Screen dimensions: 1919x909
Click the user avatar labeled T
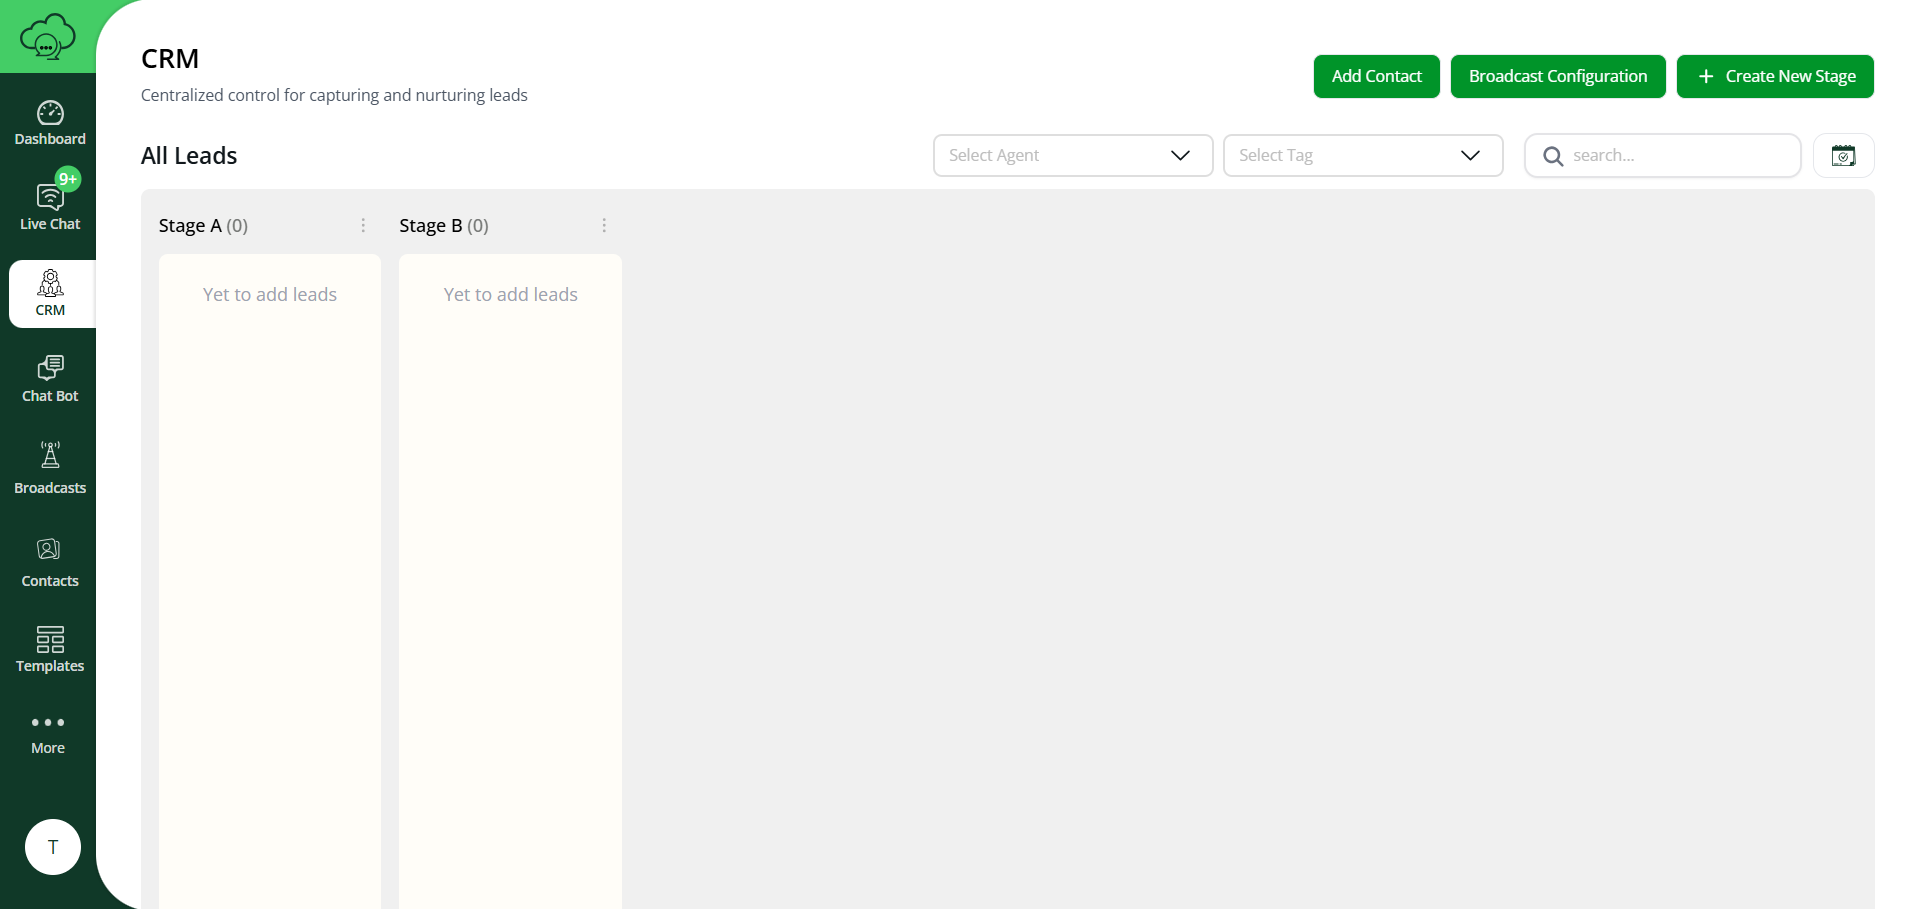tap(53, 847)
